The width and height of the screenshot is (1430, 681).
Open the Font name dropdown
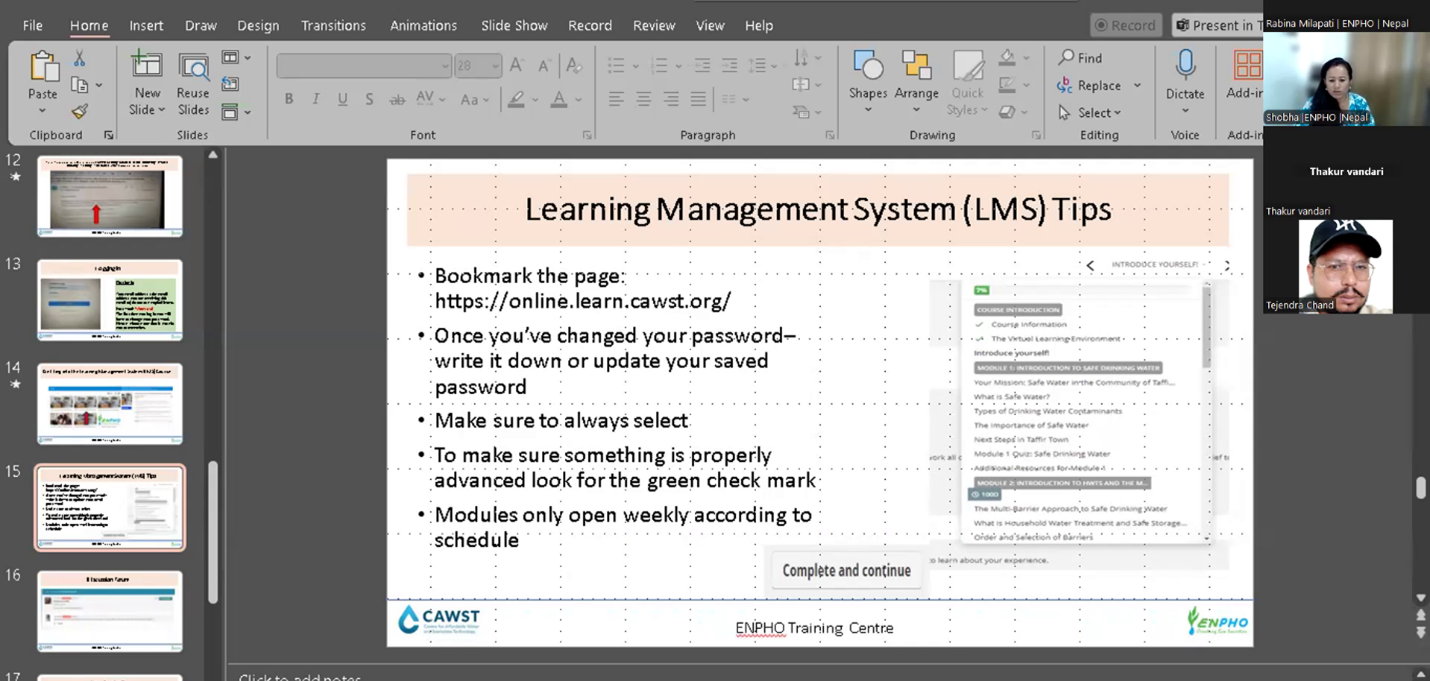(x=445, y=66)
